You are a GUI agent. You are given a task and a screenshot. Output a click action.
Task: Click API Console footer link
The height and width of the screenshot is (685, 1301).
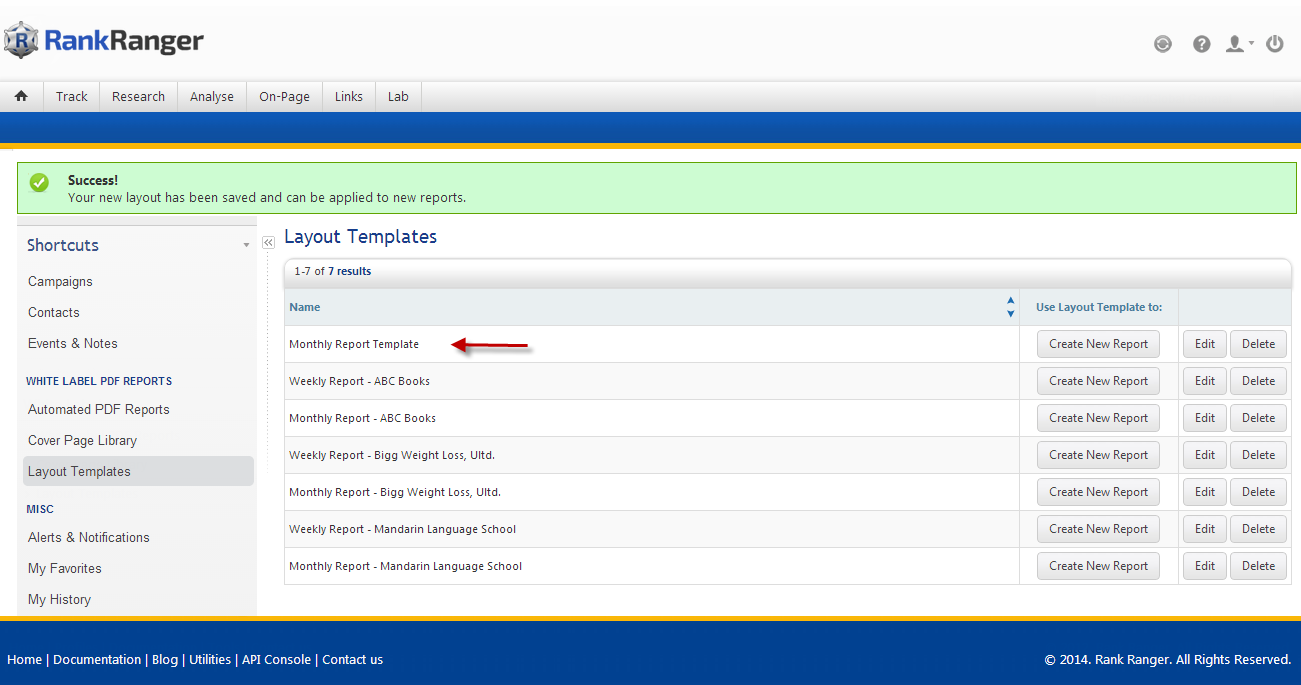pyautogui.click(x=276, y=660)
